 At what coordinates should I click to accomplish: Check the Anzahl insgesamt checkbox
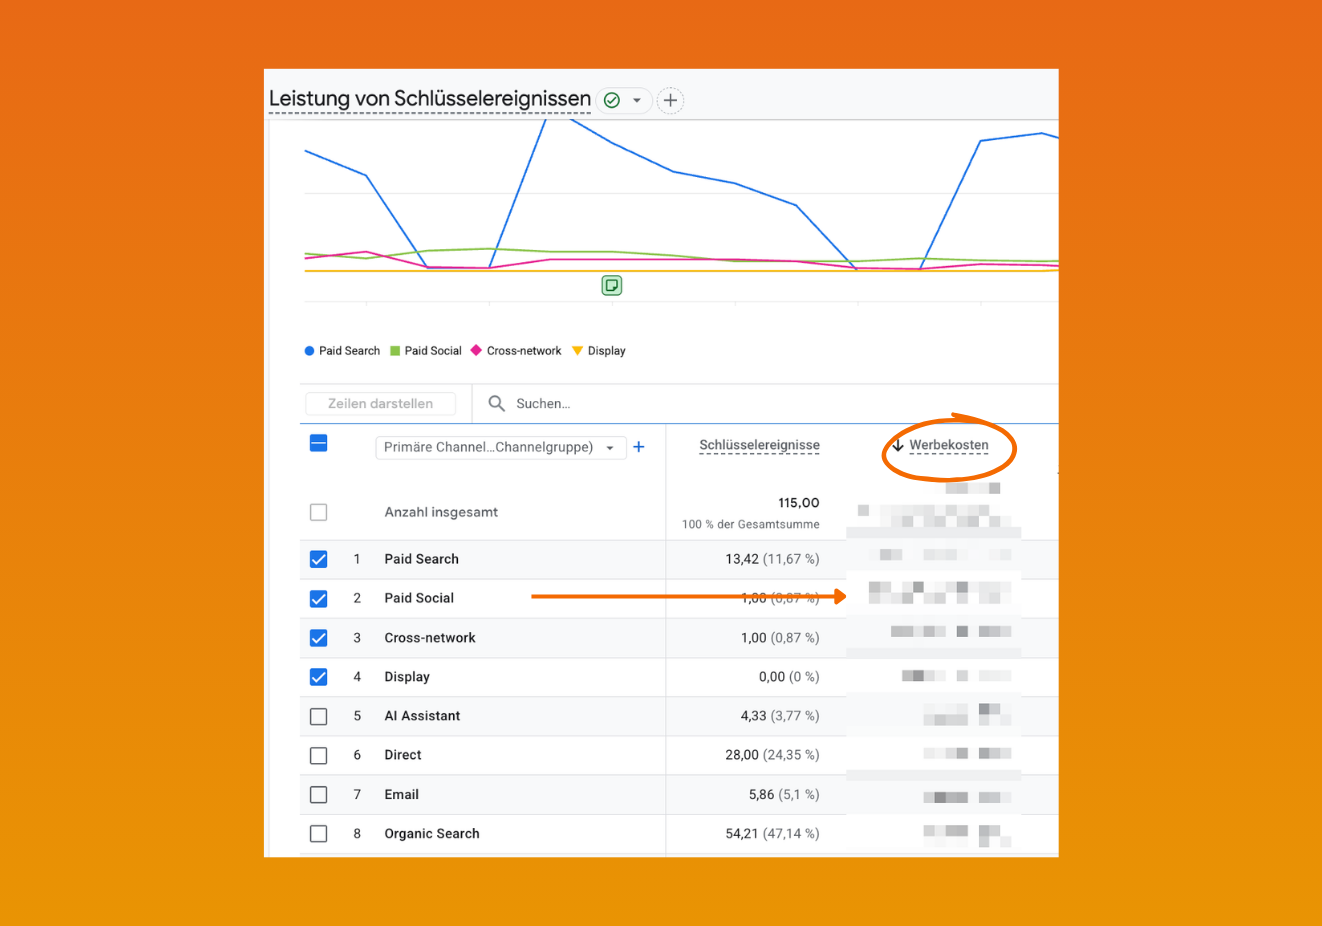[x=319, y=512]
